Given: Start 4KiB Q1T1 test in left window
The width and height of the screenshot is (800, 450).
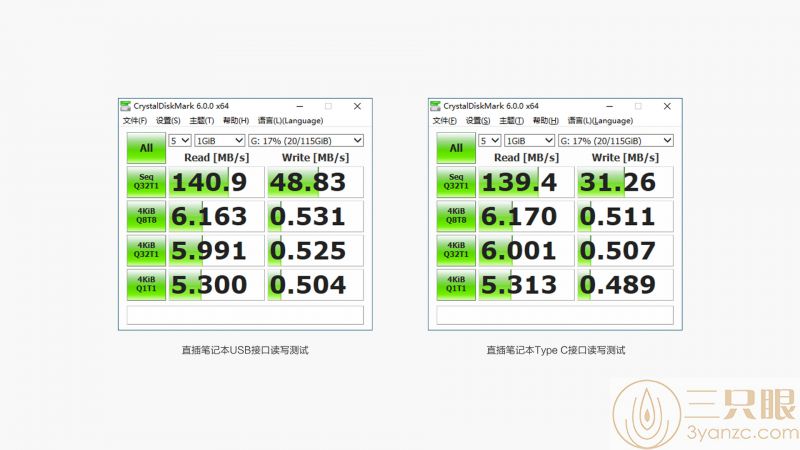Looking at the screenshot, I should (x=146, y=284).
